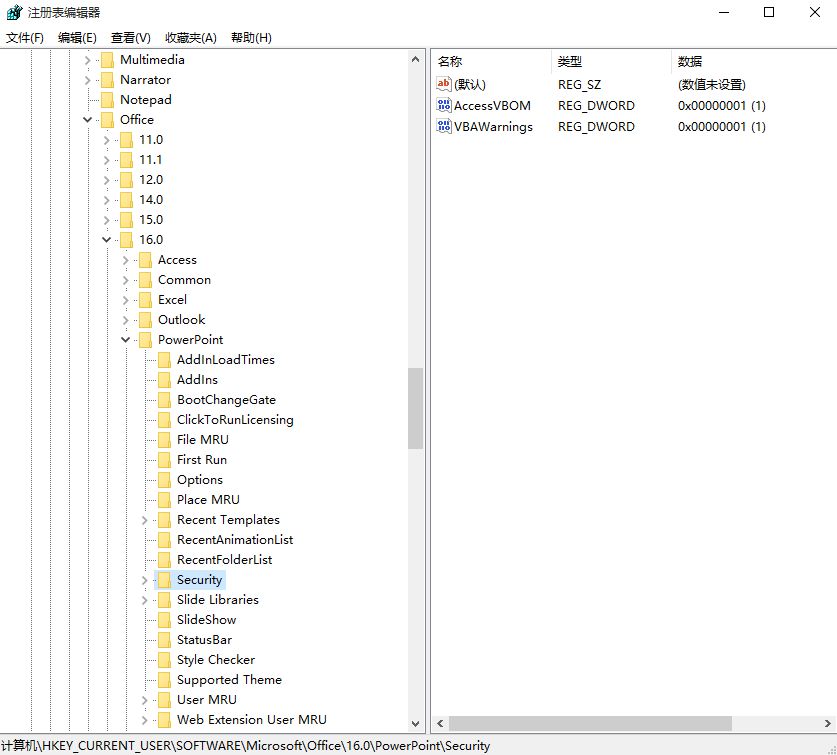Click the tree vertical scrollbar thumb

click(x=415, y=408)
